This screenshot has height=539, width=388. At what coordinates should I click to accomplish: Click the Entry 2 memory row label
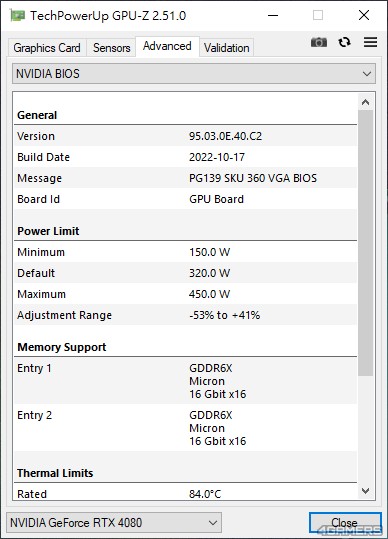(x=34, y=415)
